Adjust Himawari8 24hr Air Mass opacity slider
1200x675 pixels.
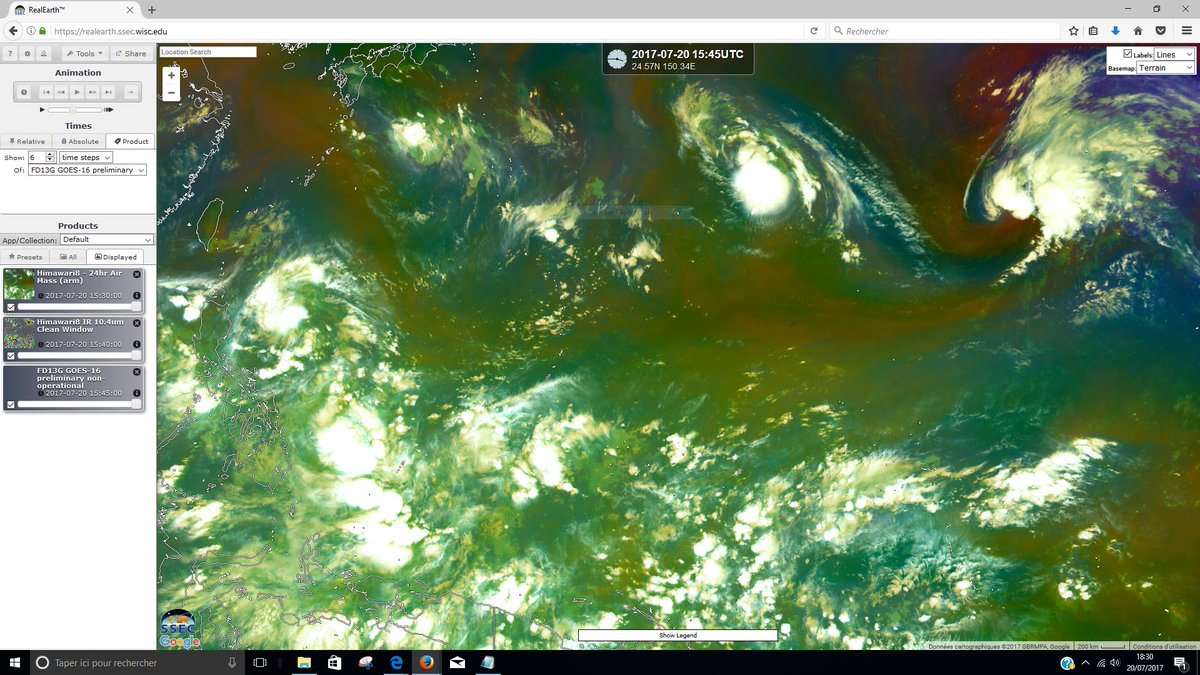[x=78, y=307]
